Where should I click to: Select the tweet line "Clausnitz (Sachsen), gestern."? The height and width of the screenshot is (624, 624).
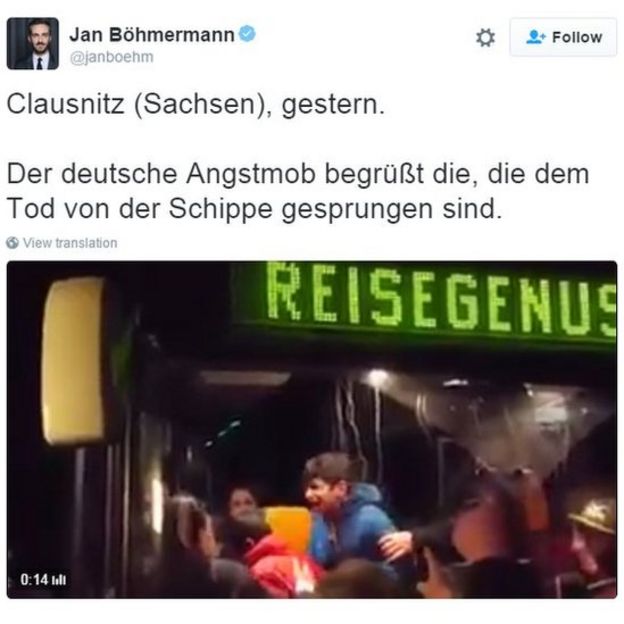196,105
